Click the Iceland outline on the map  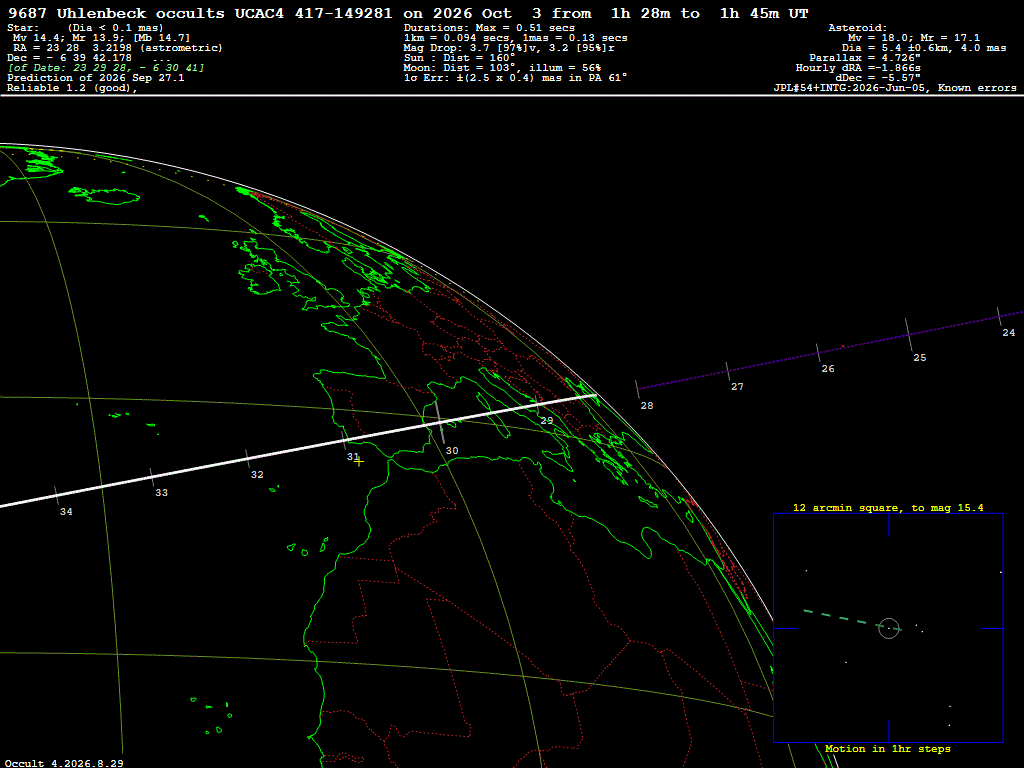[104, 194]
